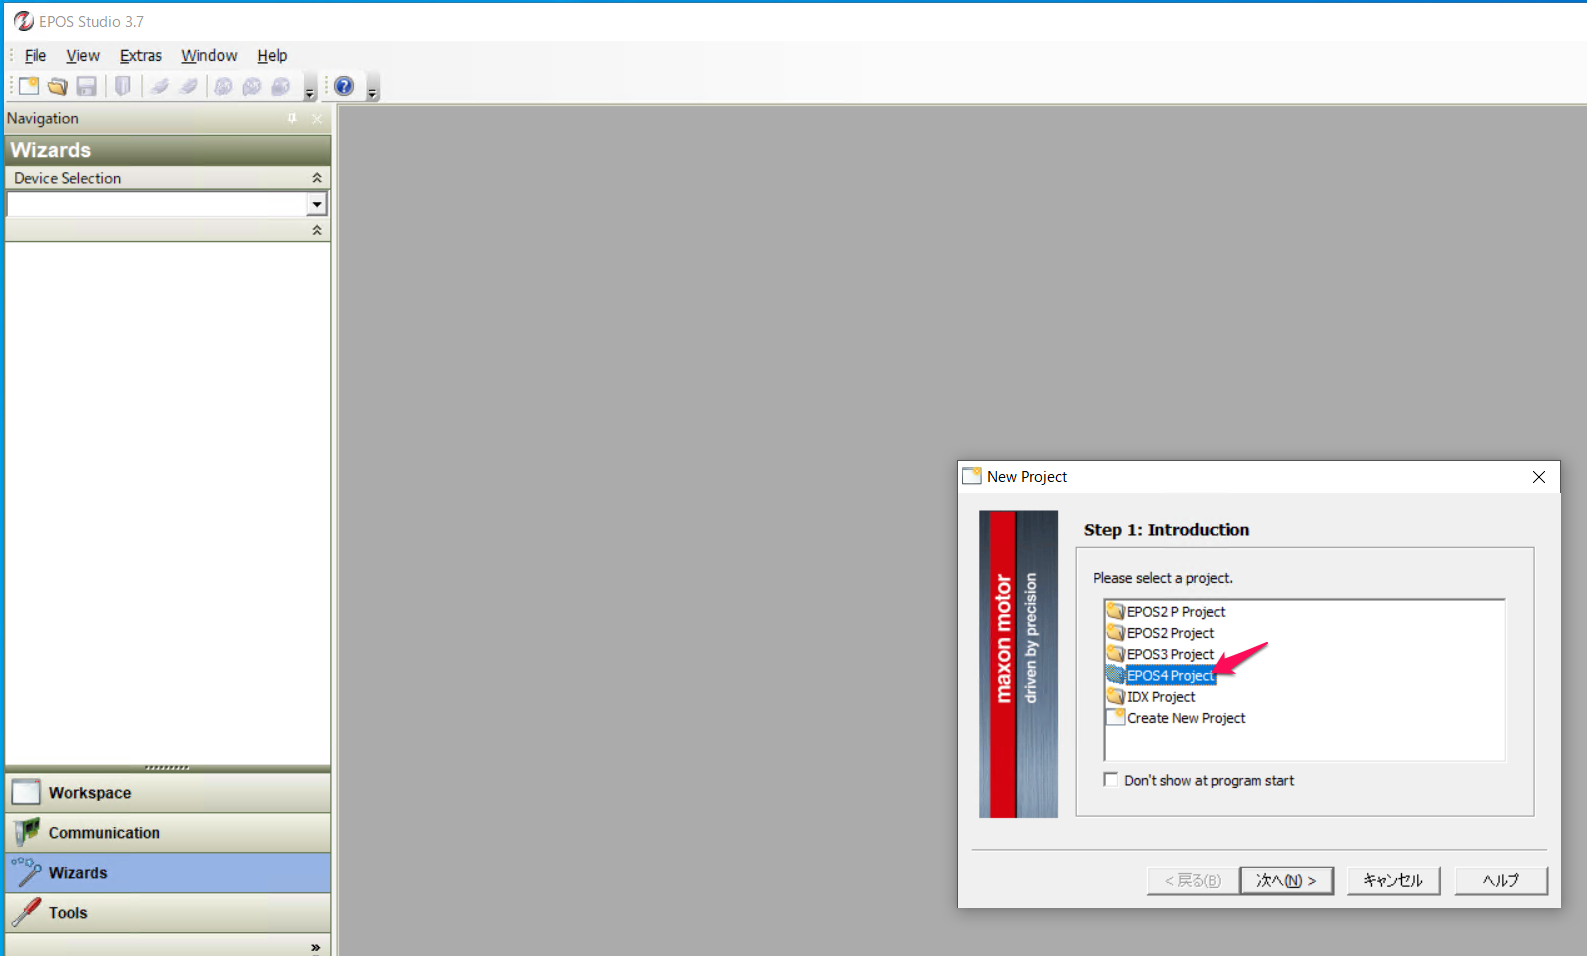Click the Wizards wand icon
This screenshot has width=1587, height=956.
(27, 872)
